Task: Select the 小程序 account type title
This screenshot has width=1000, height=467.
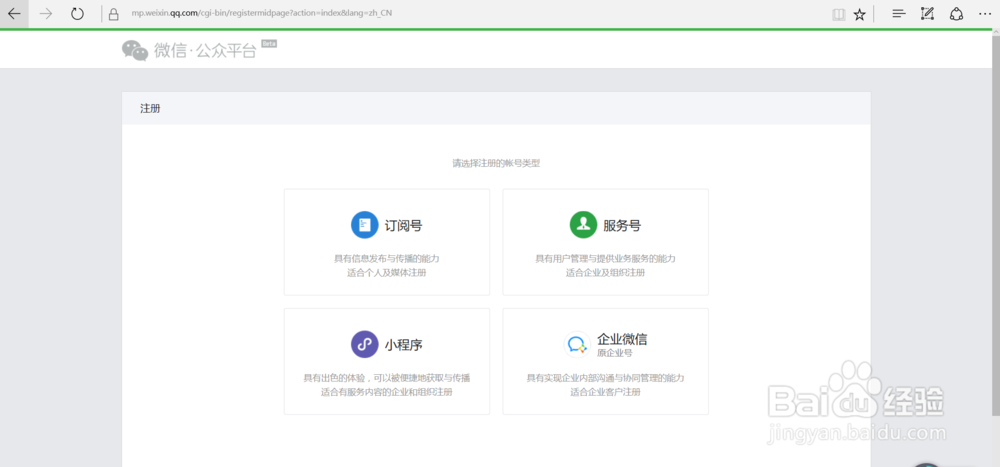Action: click(403, 345)
